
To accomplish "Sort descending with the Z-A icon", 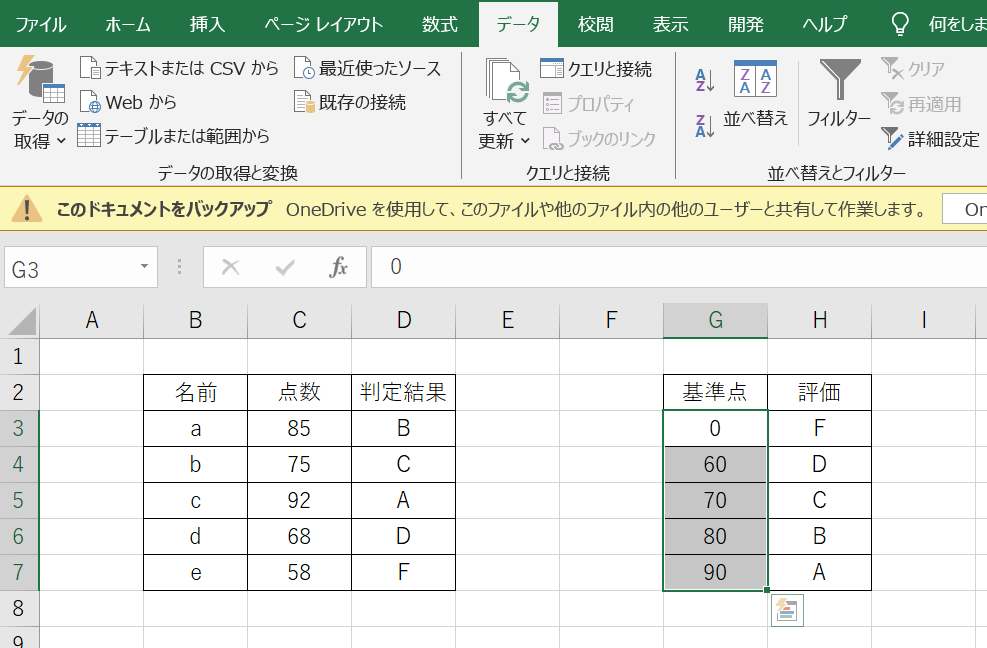I will 704,126.
